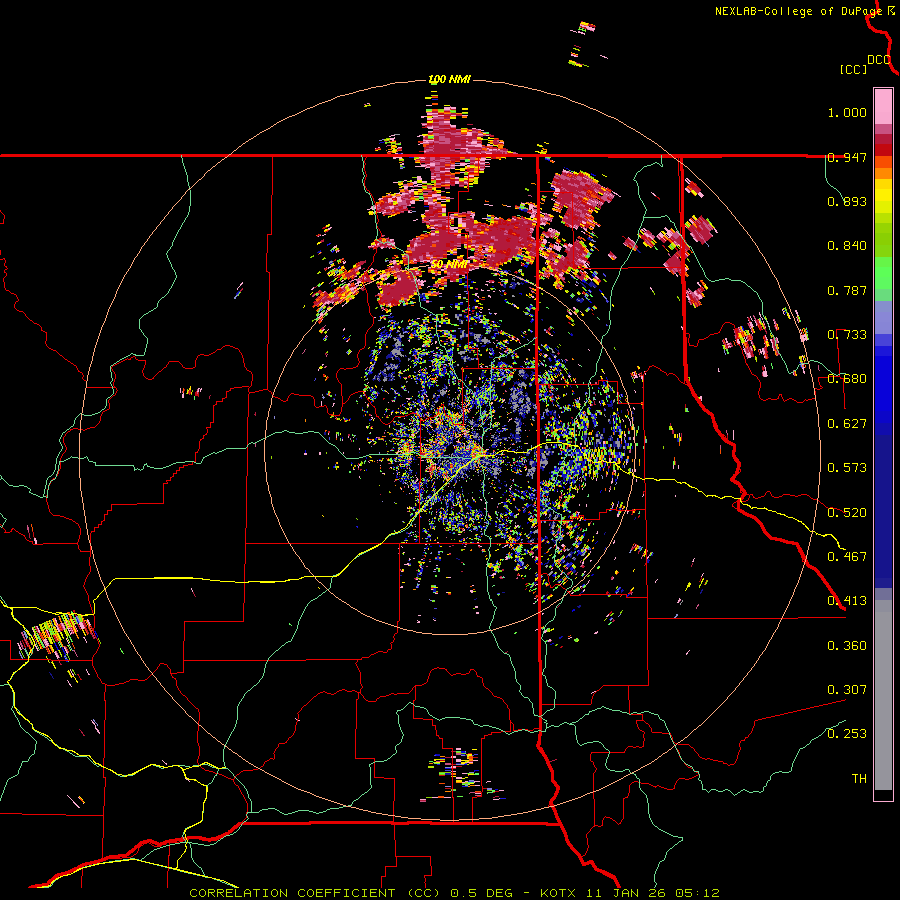
Task: Click the DCC label above the scale
Action: click(x=879, y=60)
